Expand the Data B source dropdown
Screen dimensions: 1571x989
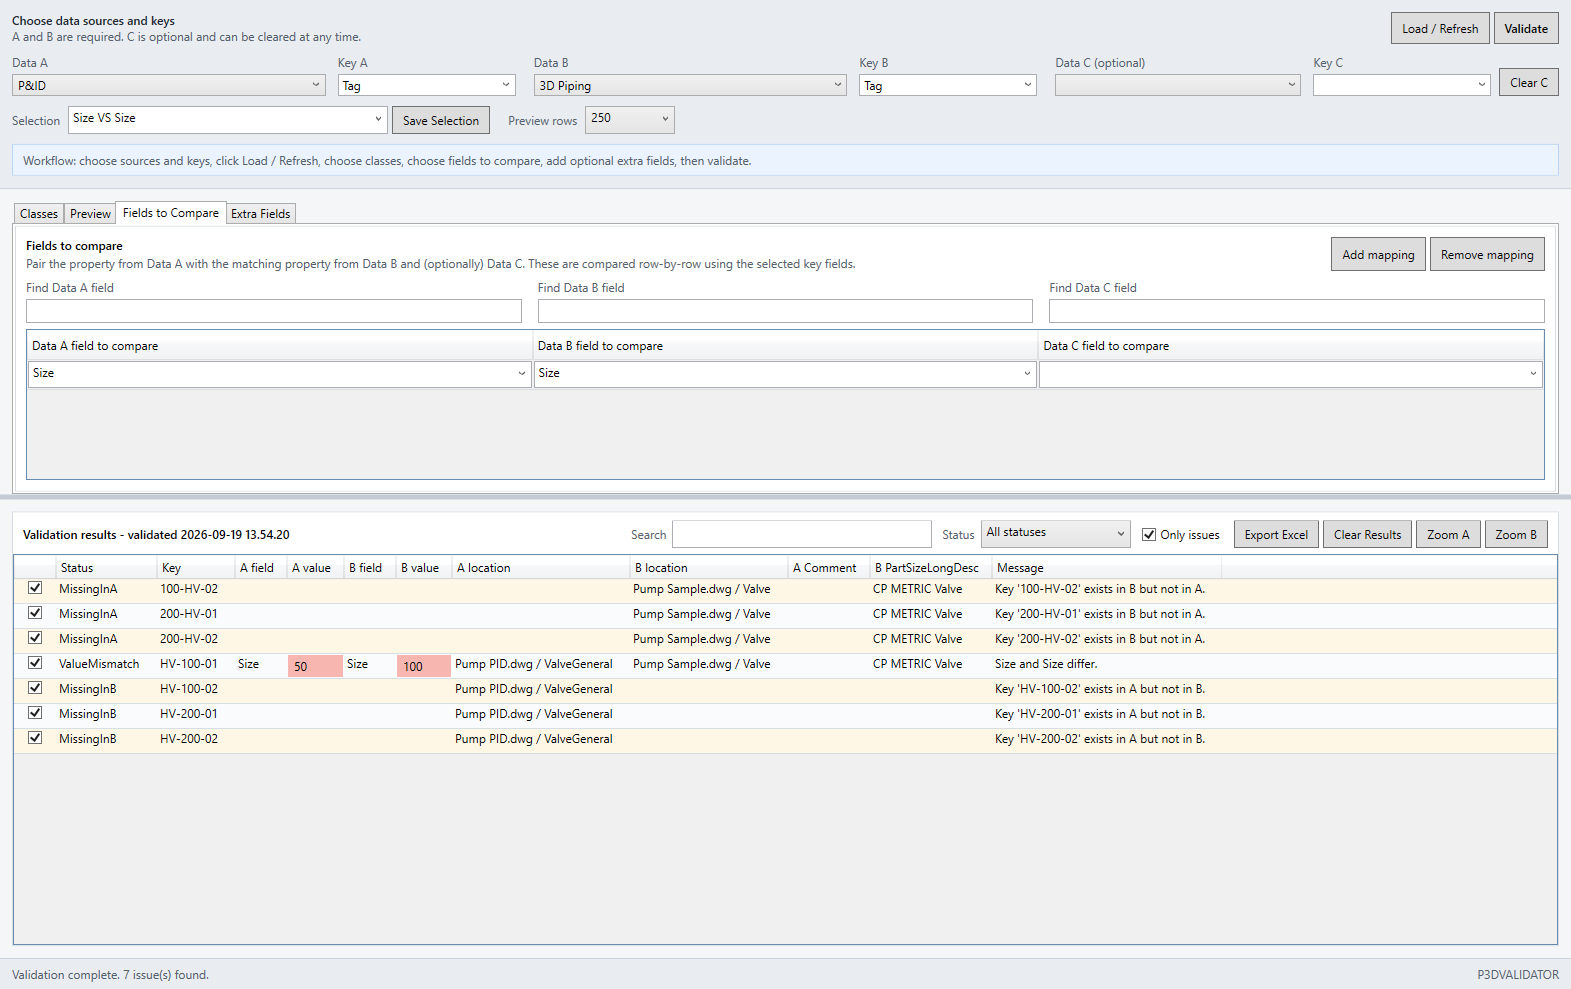(691, 85)
